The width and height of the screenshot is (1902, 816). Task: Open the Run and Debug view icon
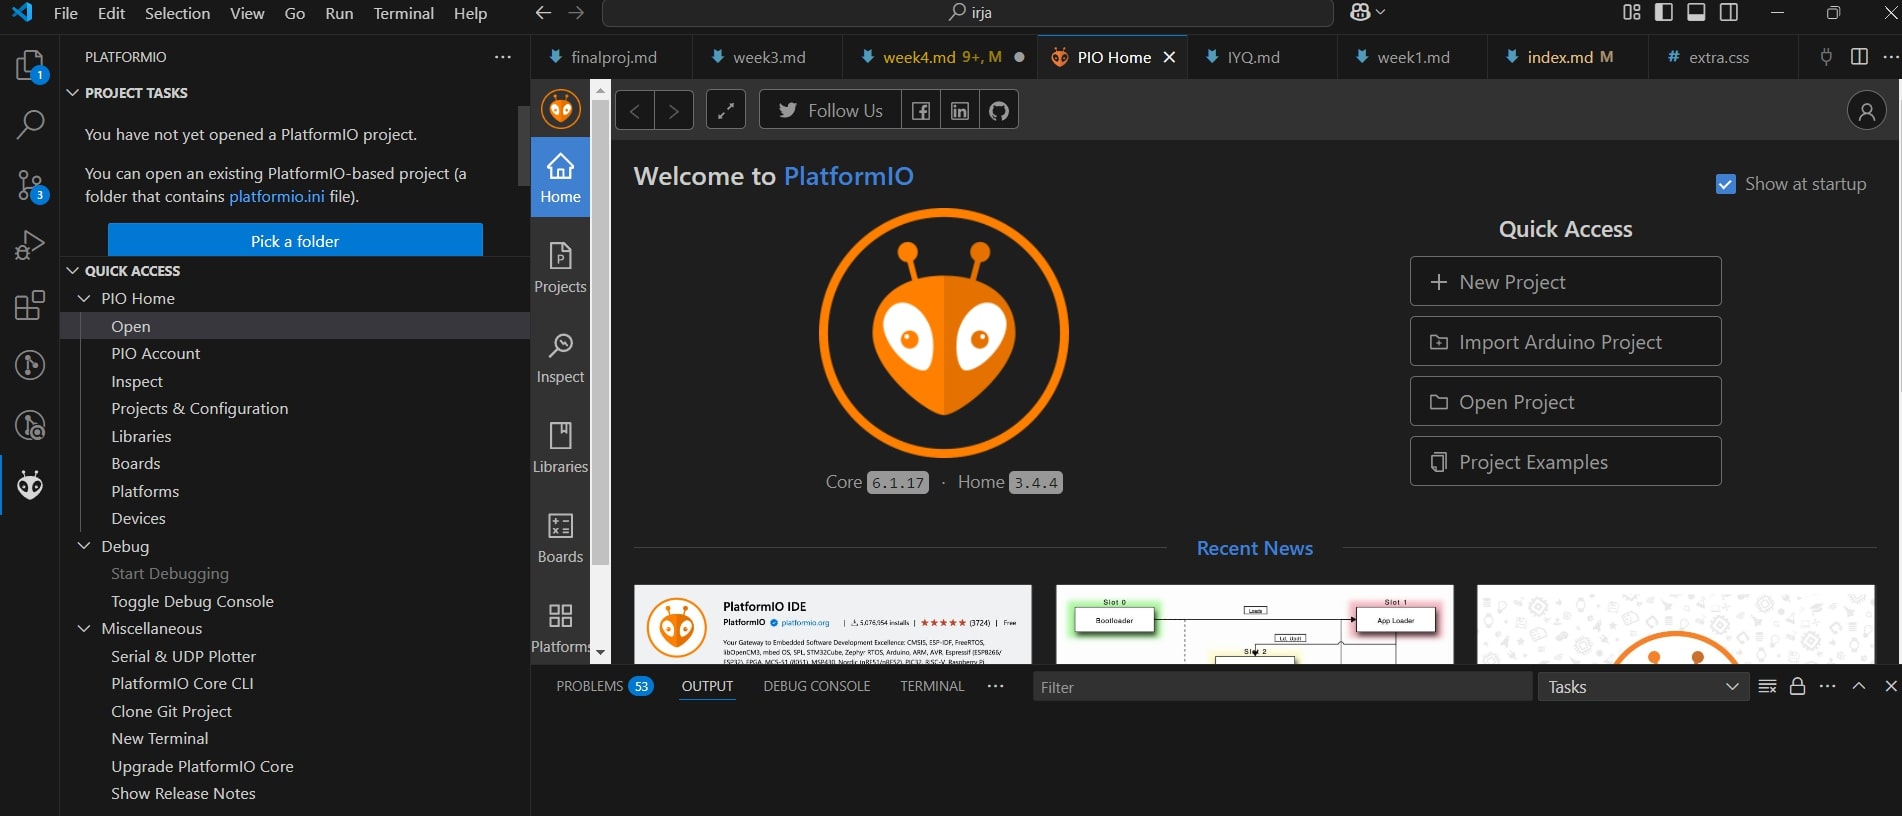[30, 245]
